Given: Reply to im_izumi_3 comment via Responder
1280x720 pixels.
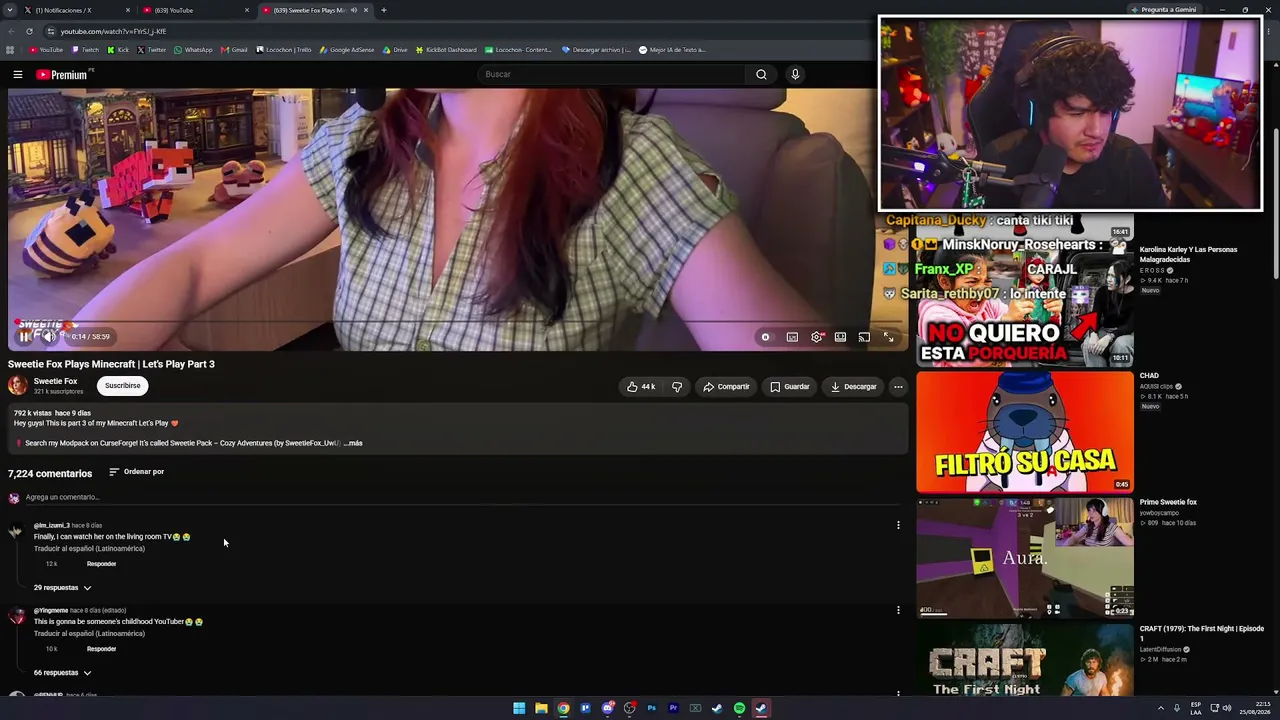Looking at the screenshot, I should (x=101, y=564).
